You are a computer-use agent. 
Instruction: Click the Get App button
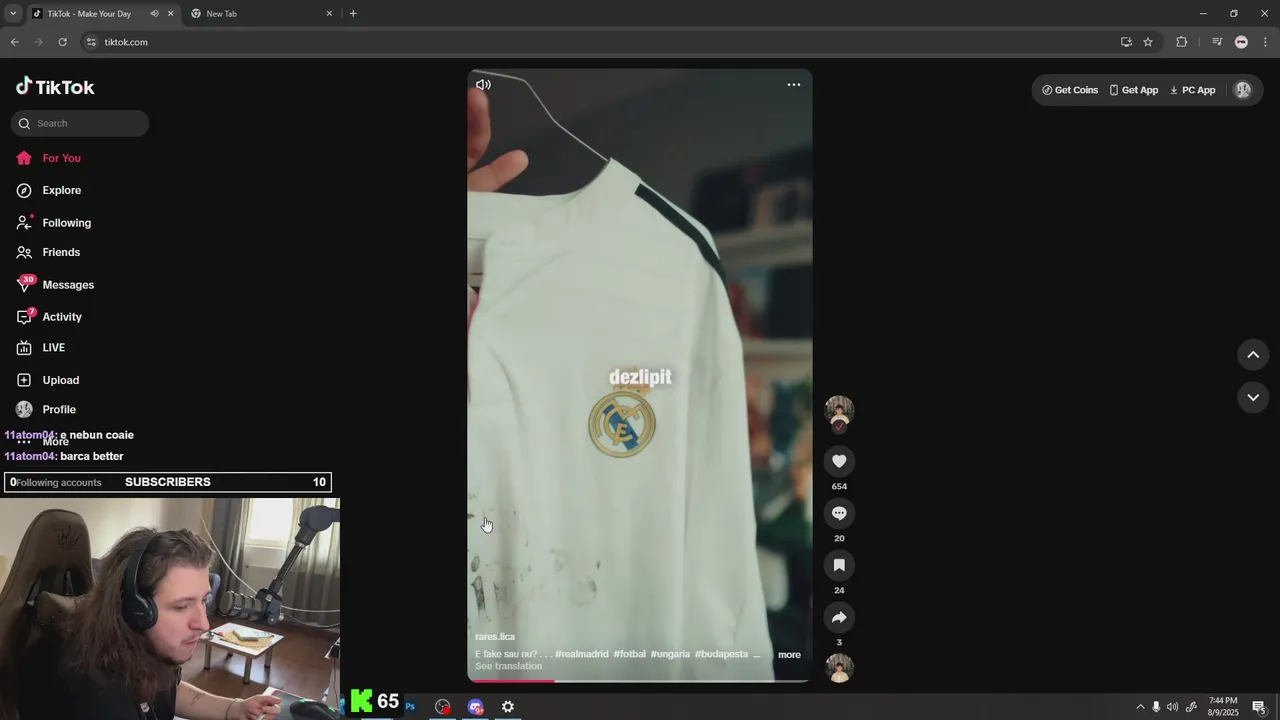pos(1134,90)
